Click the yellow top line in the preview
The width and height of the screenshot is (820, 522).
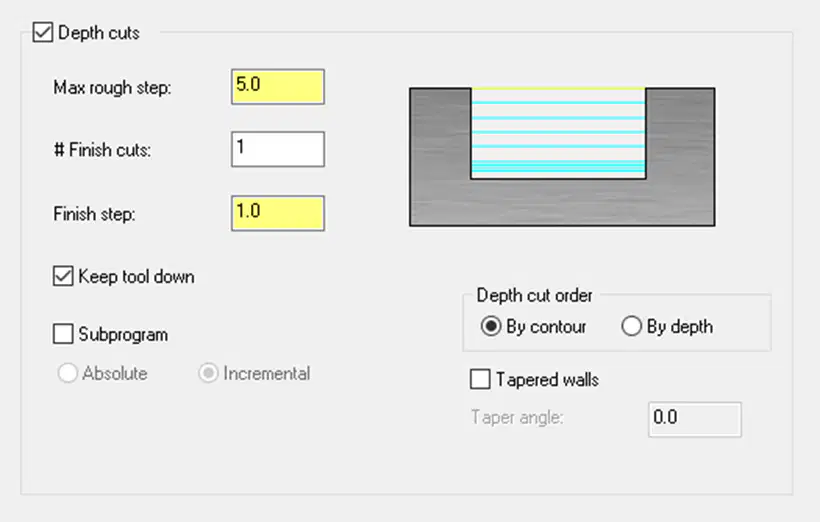pos(558,89)
